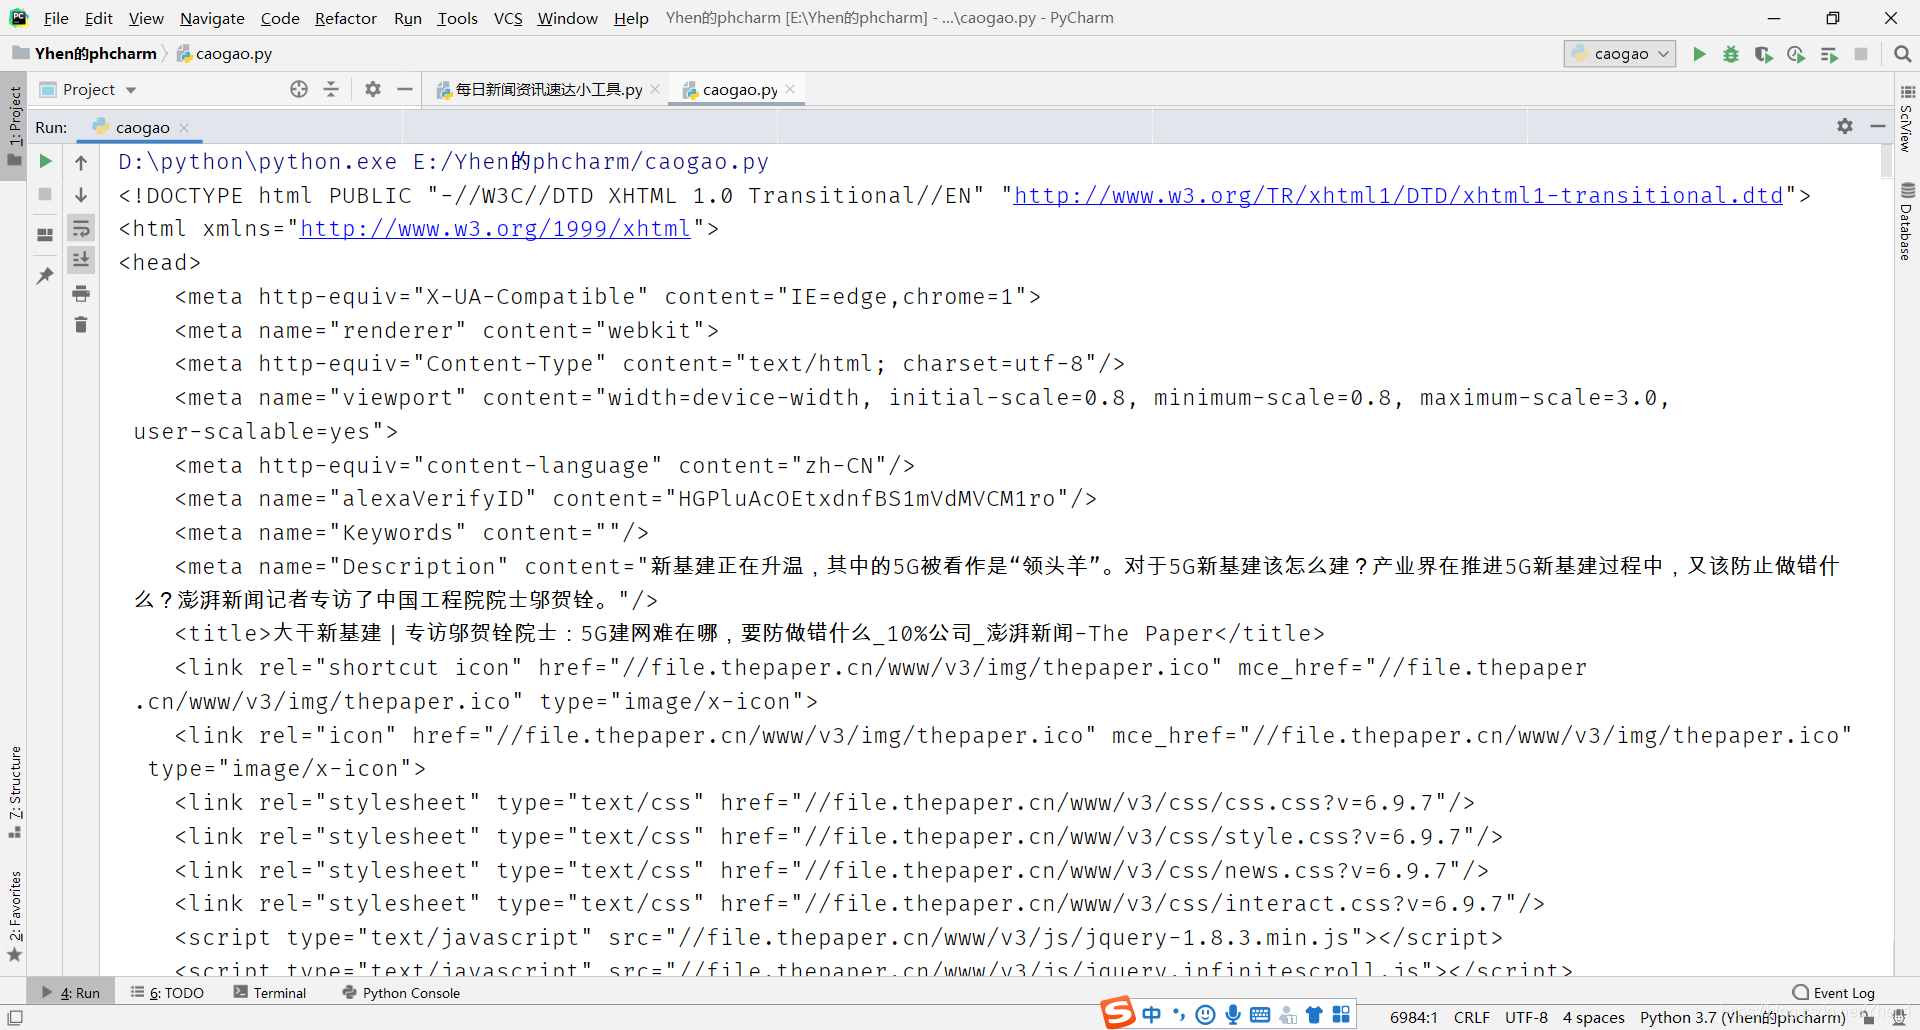The height and width of the screenshot is (1030, 1920).
Task: Open the File menu
Action: pos(56,18)
